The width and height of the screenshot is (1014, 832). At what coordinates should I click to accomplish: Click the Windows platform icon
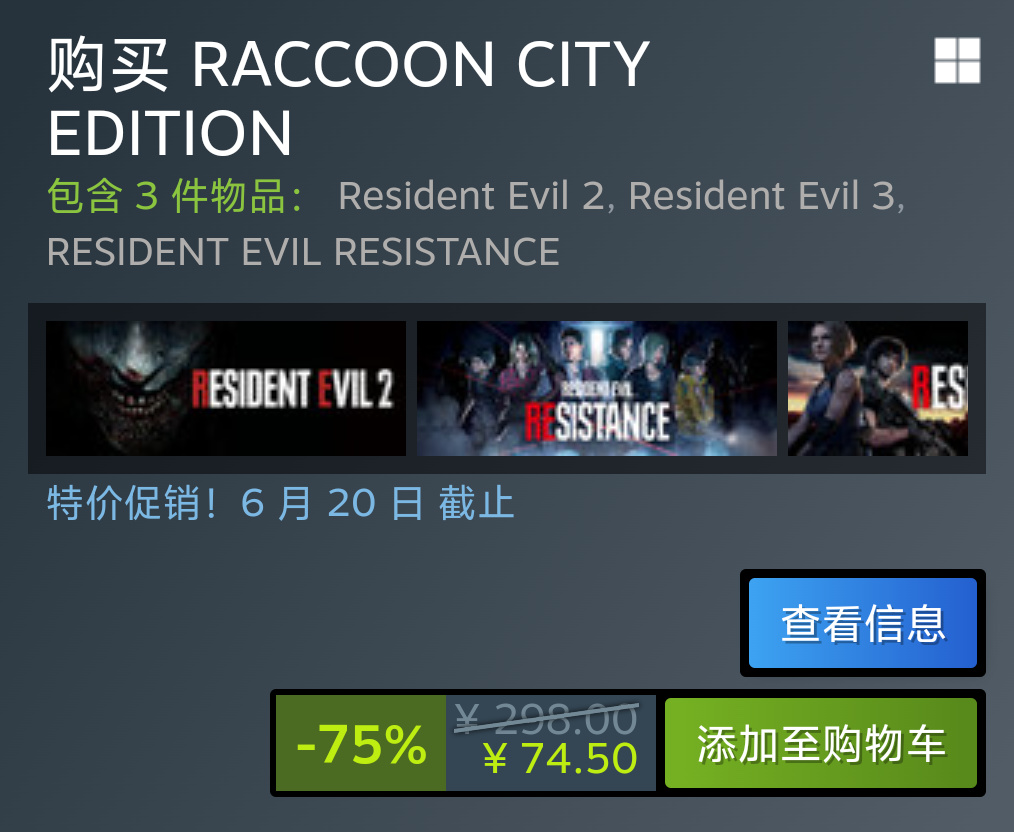(x=957, y=61)
